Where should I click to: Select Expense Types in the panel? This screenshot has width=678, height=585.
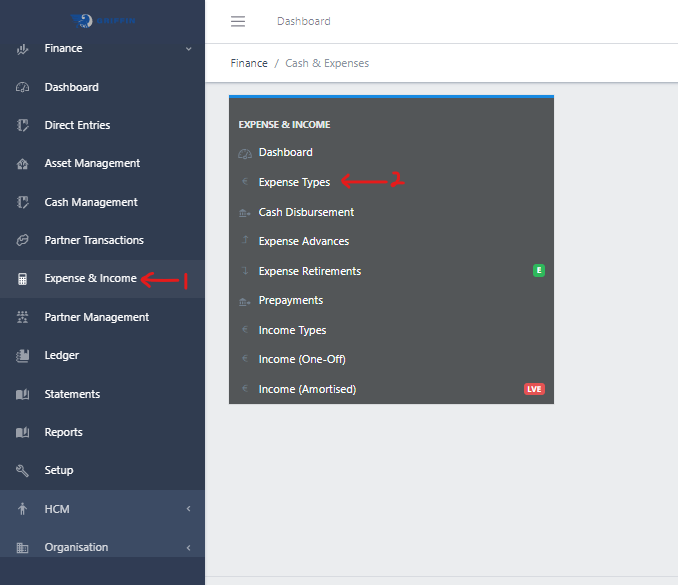(294, 182)
